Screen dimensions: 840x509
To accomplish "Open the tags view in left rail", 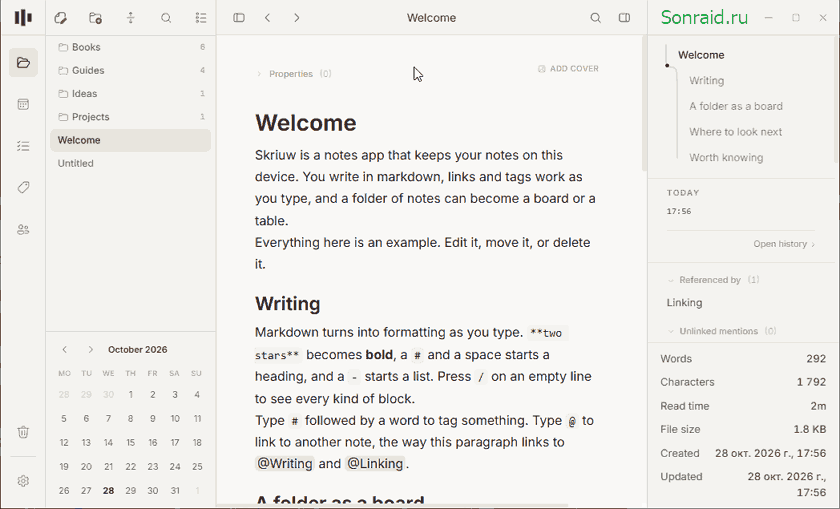I will click(23, 188).
